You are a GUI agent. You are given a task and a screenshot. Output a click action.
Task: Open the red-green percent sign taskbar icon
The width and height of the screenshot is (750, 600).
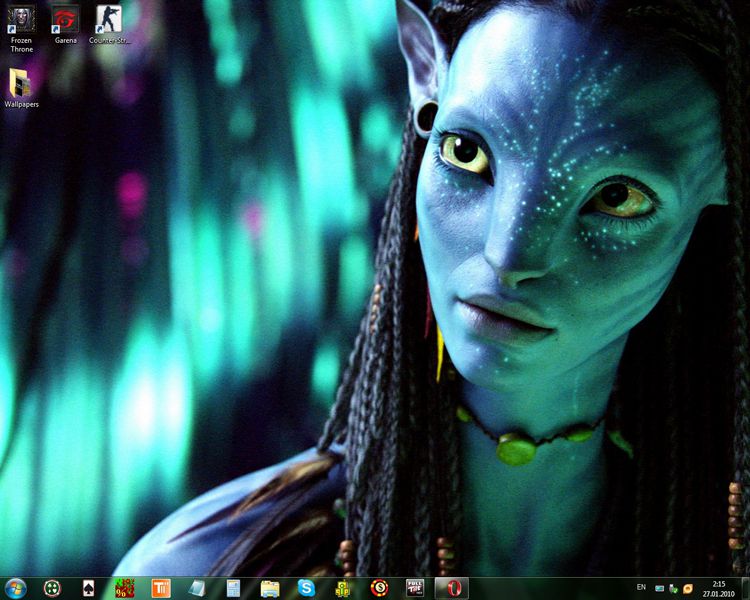(x=124, y=589)
